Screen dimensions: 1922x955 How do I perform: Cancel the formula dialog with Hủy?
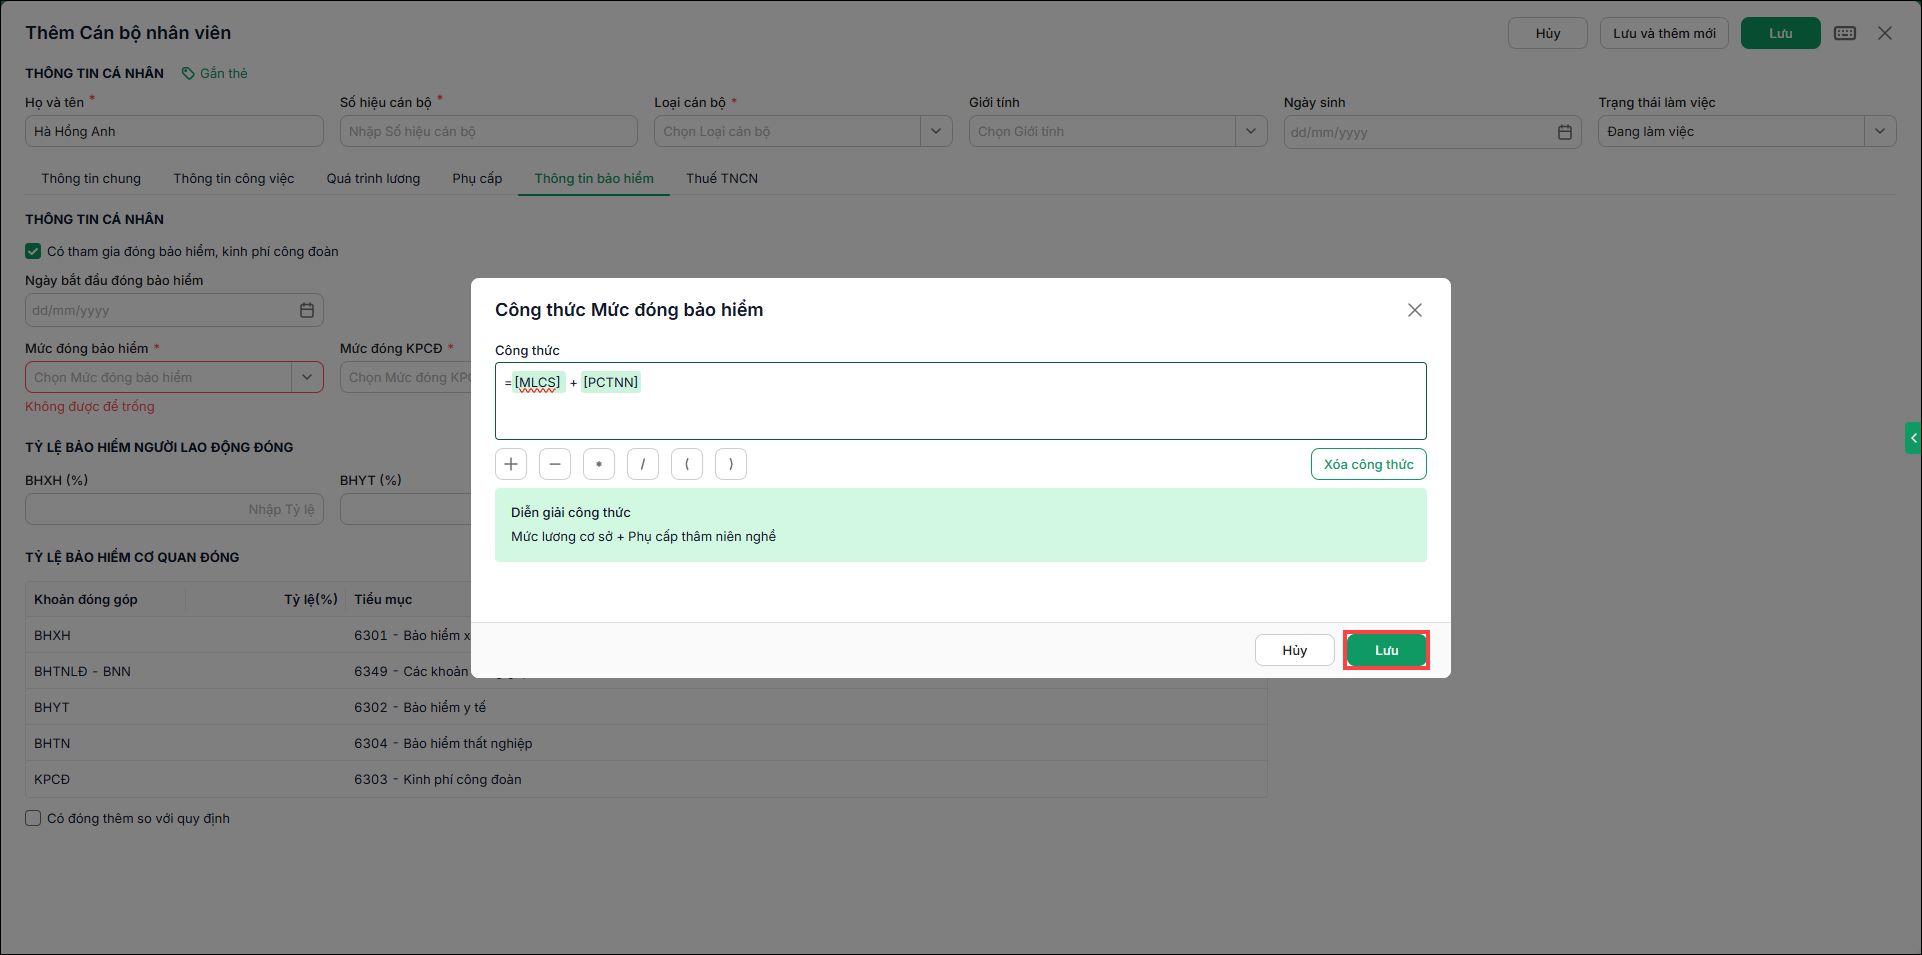[1295, 650]
